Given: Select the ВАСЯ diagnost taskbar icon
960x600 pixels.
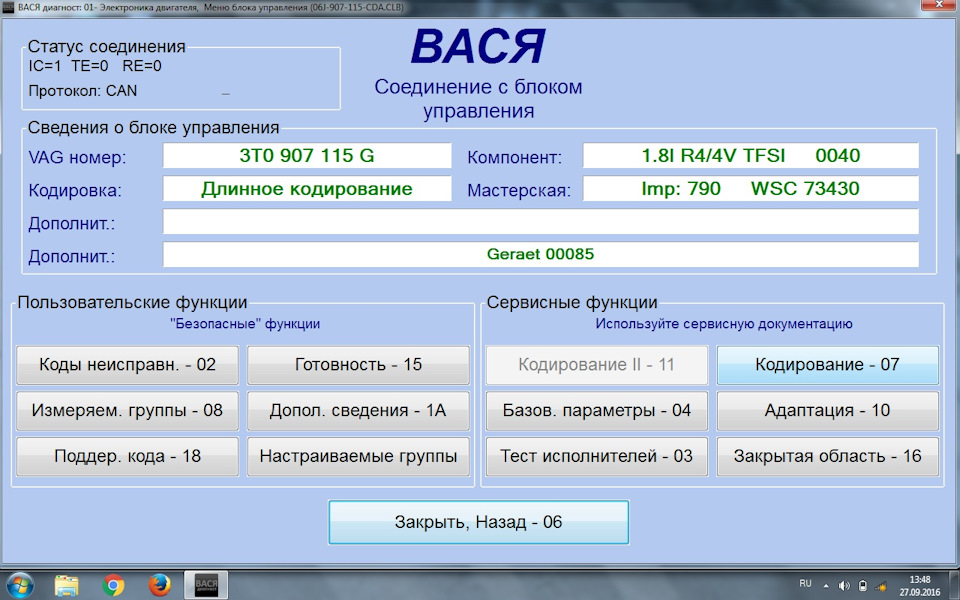Looking at the screenshot, I should (206, 585).
